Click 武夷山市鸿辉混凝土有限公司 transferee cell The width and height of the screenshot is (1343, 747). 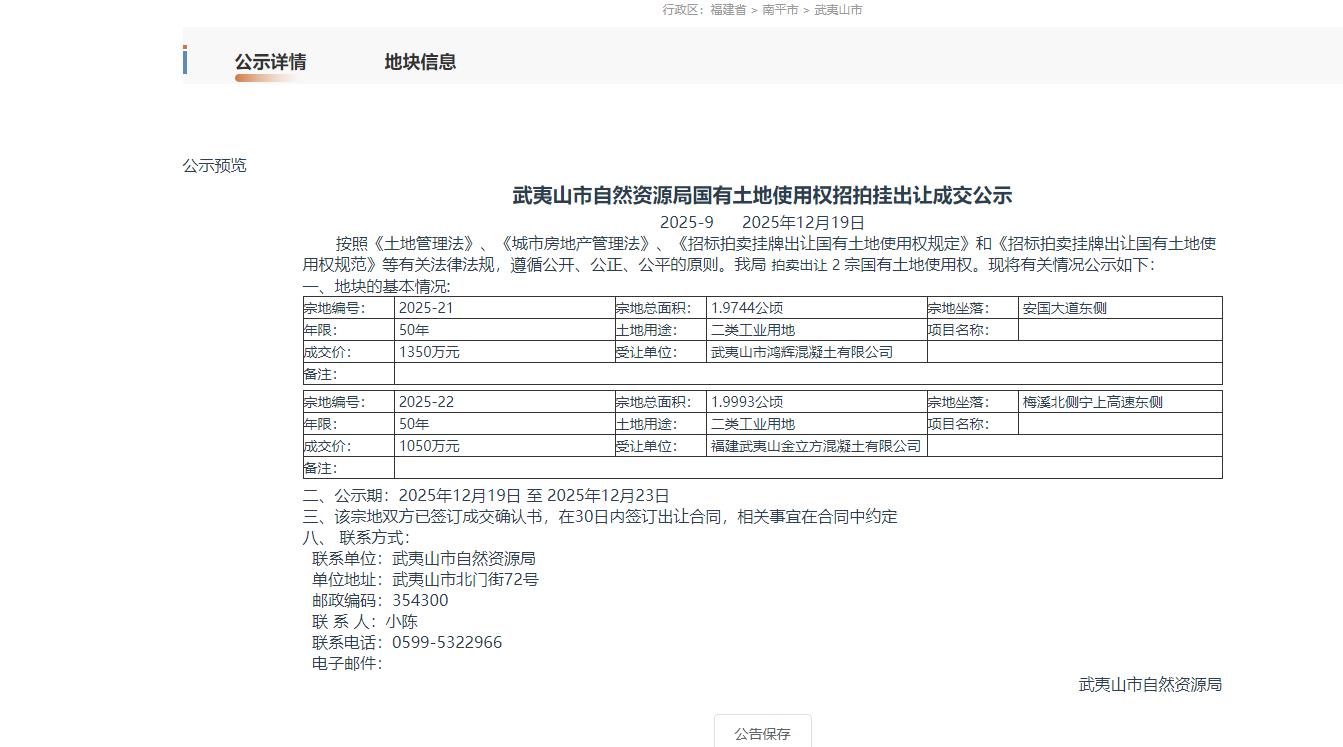(x=801, y=352)
